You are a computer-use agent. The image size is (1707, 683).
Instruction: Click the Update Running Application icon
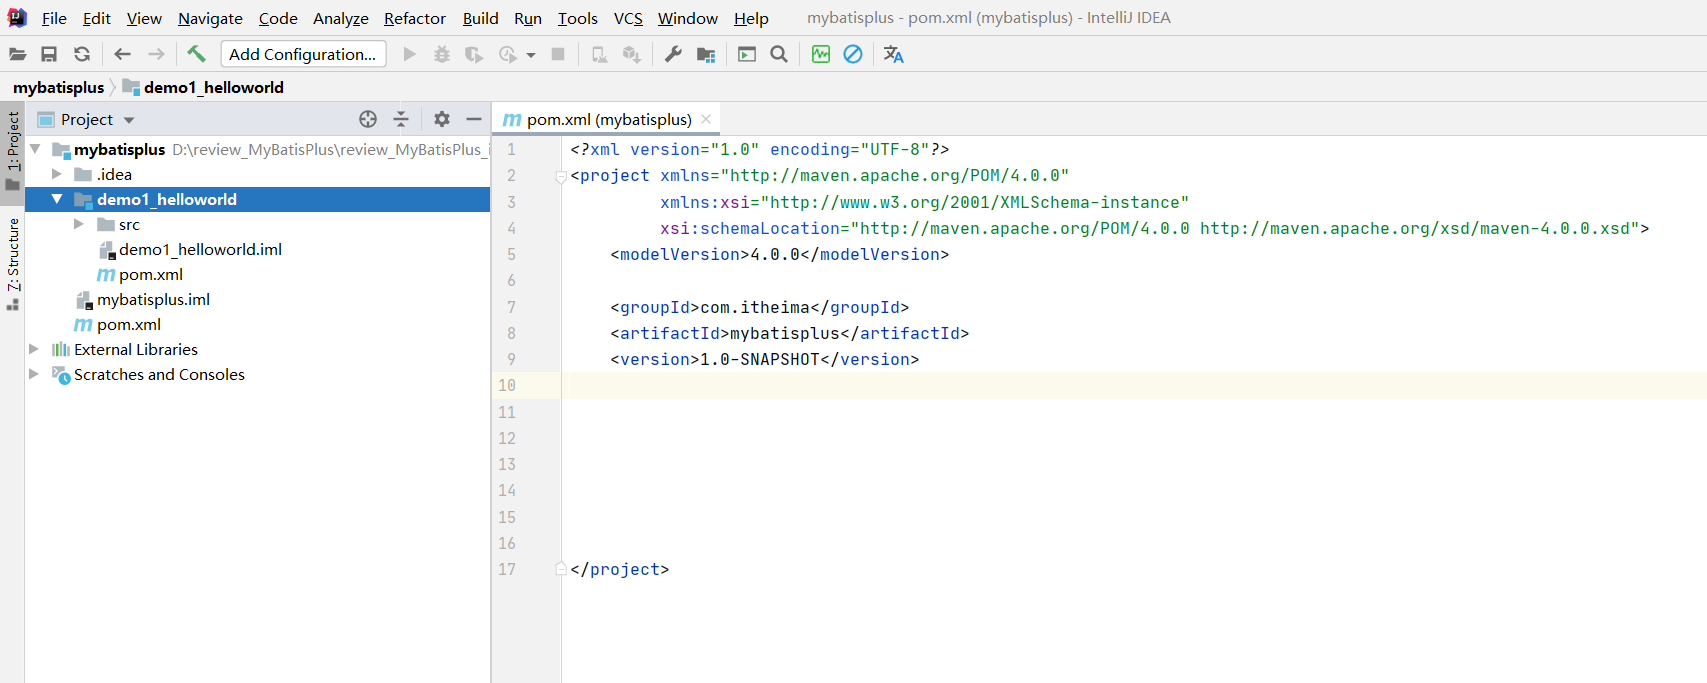(x=631, y=54)
